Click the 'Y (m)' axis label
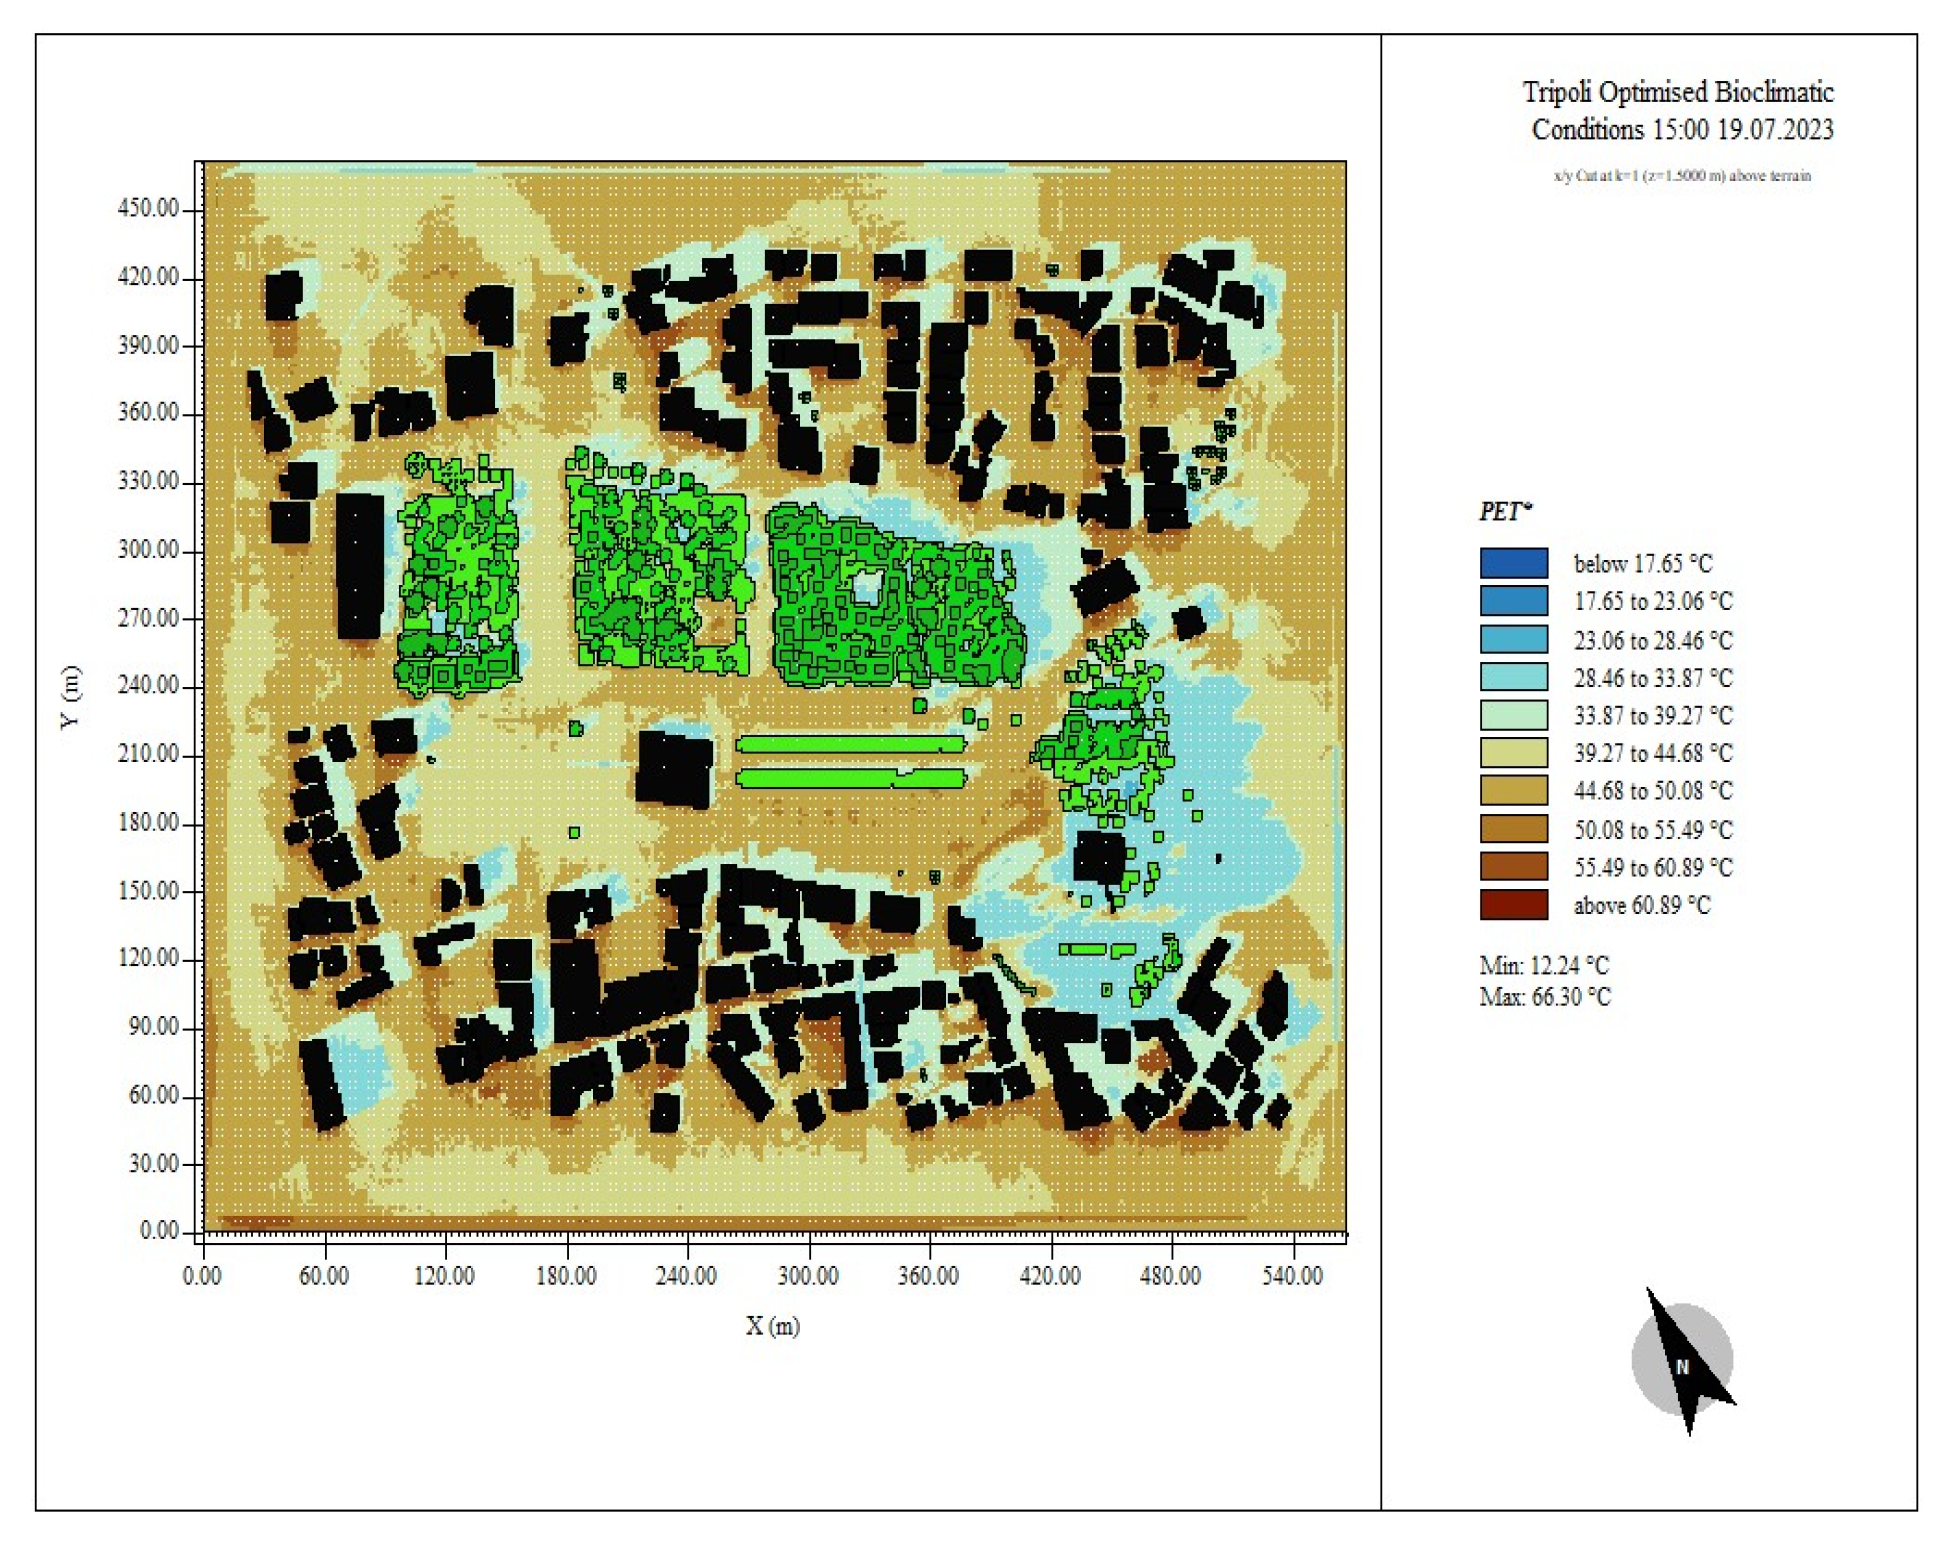The image size is (1950, 1550). (70, 697)
